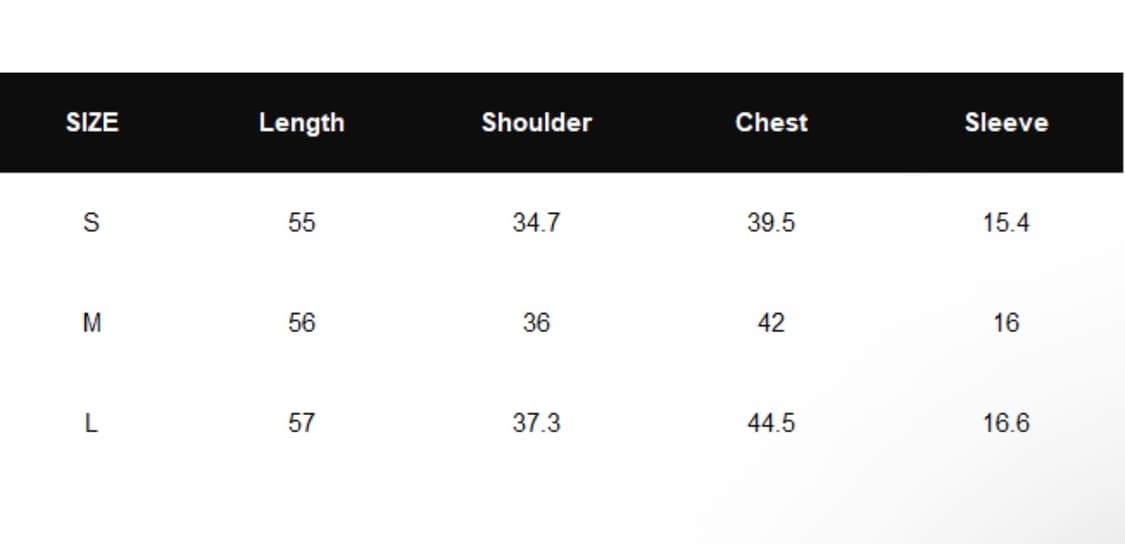Select the S size row label
Image resolution: width=1125 pixels, height=544 pixels.
(91, 222)
